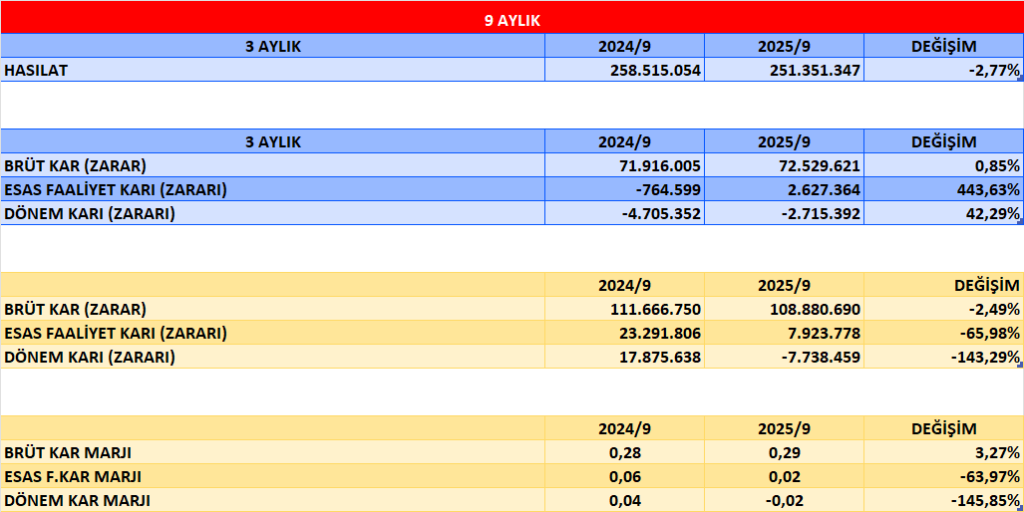
Task: Select the '3 AYLIK' header above blue BRÜT KAR row
Action: coord(272,142)
